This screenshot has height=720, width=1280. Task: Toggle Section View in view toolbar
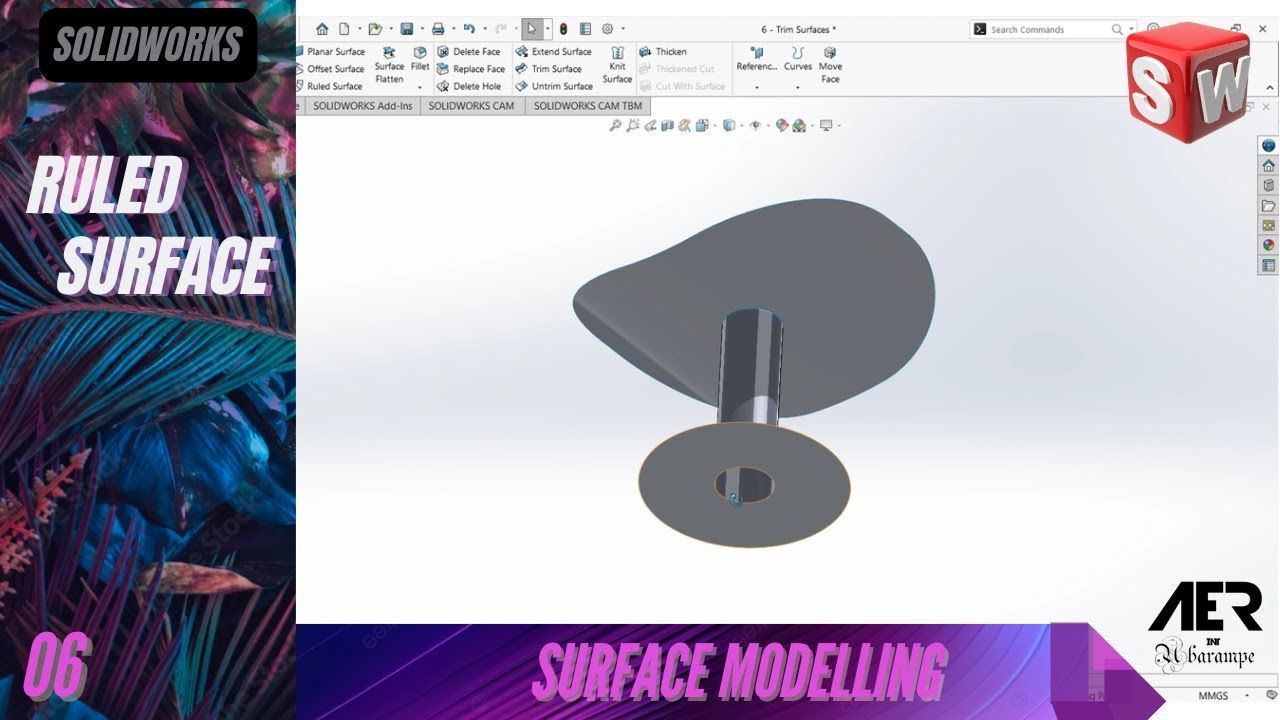pyautogui.click(x=667, y=125)
